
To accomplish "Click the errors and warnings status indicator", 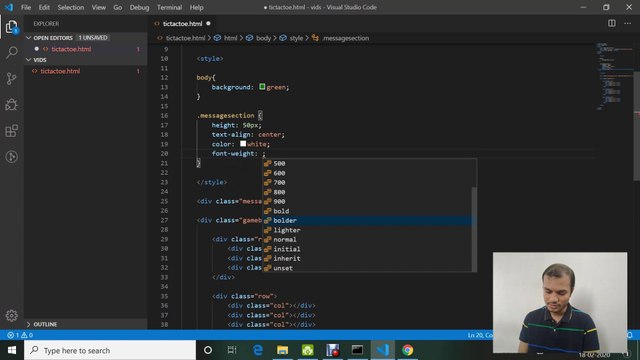I will click(20, 335).
